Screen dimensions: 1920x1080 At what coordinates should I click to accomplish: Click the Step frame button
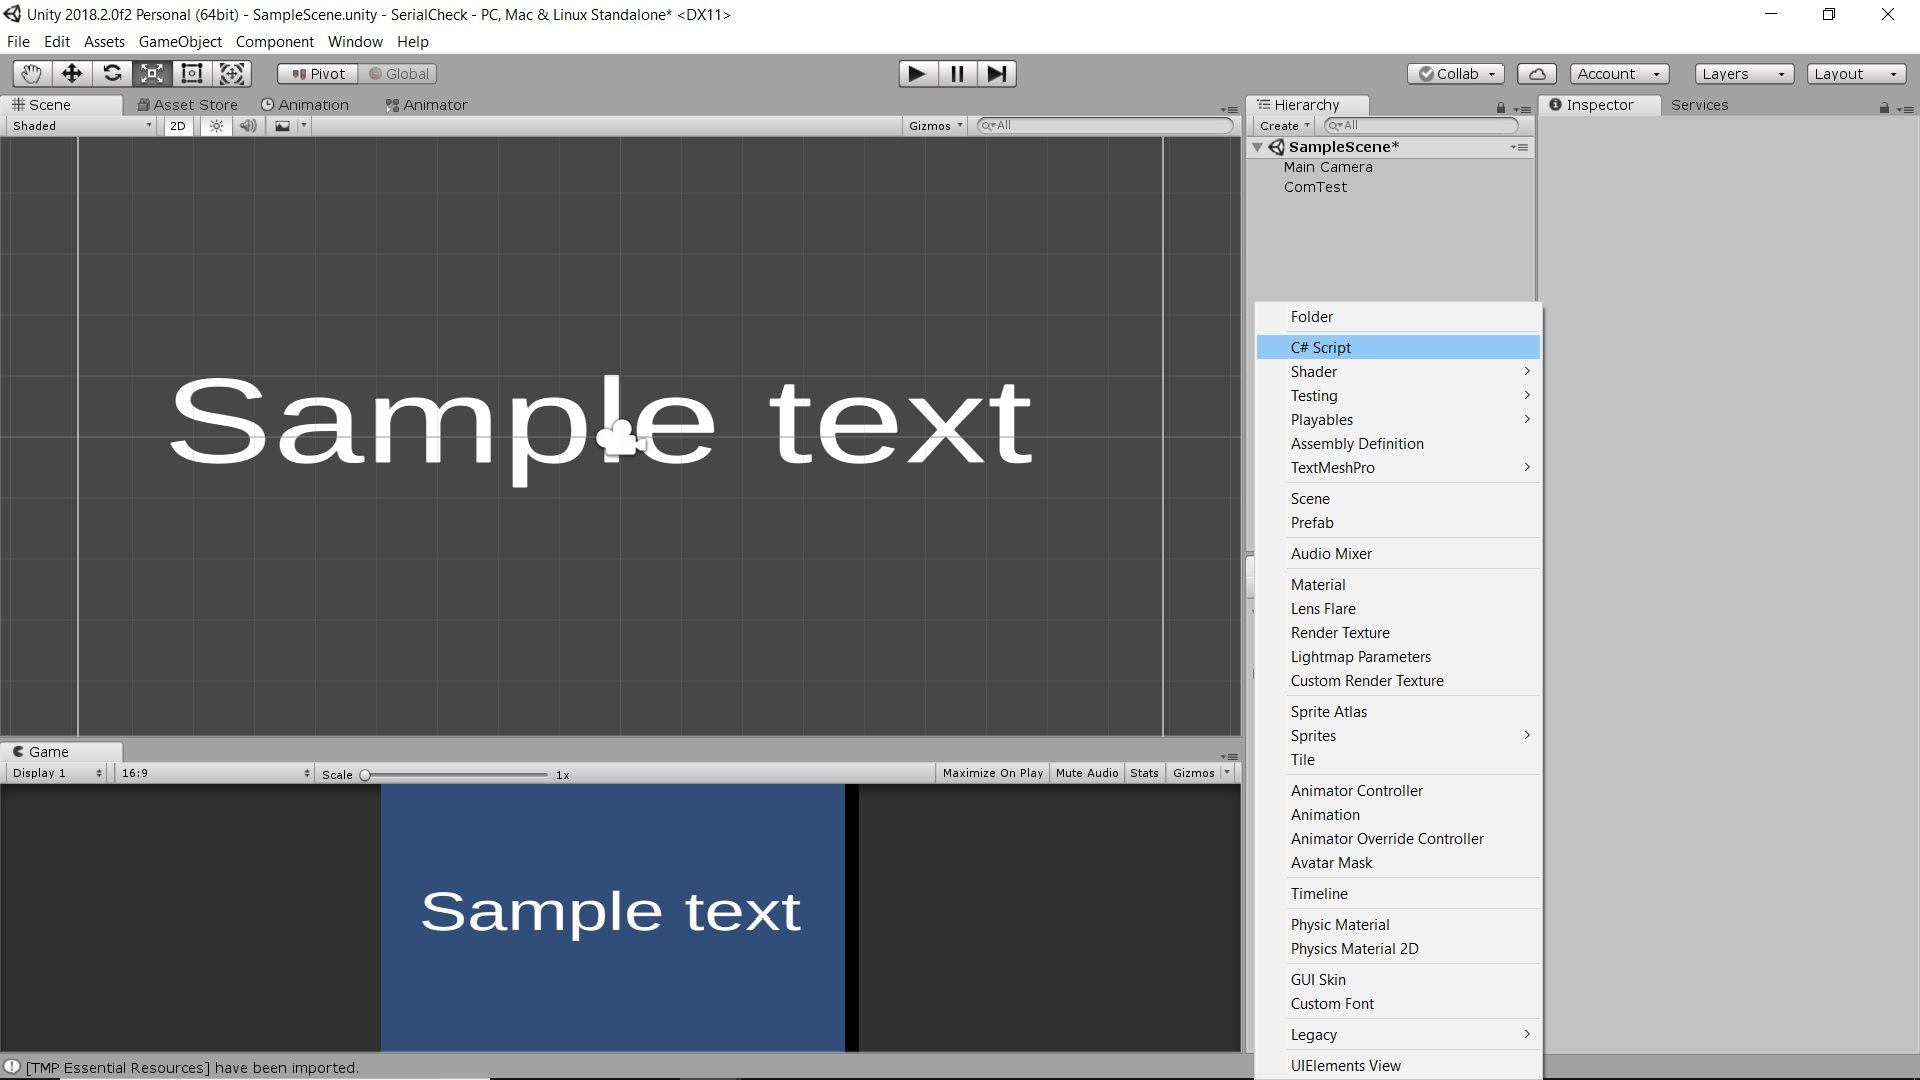pyautogui.click(x=996, y=73)
